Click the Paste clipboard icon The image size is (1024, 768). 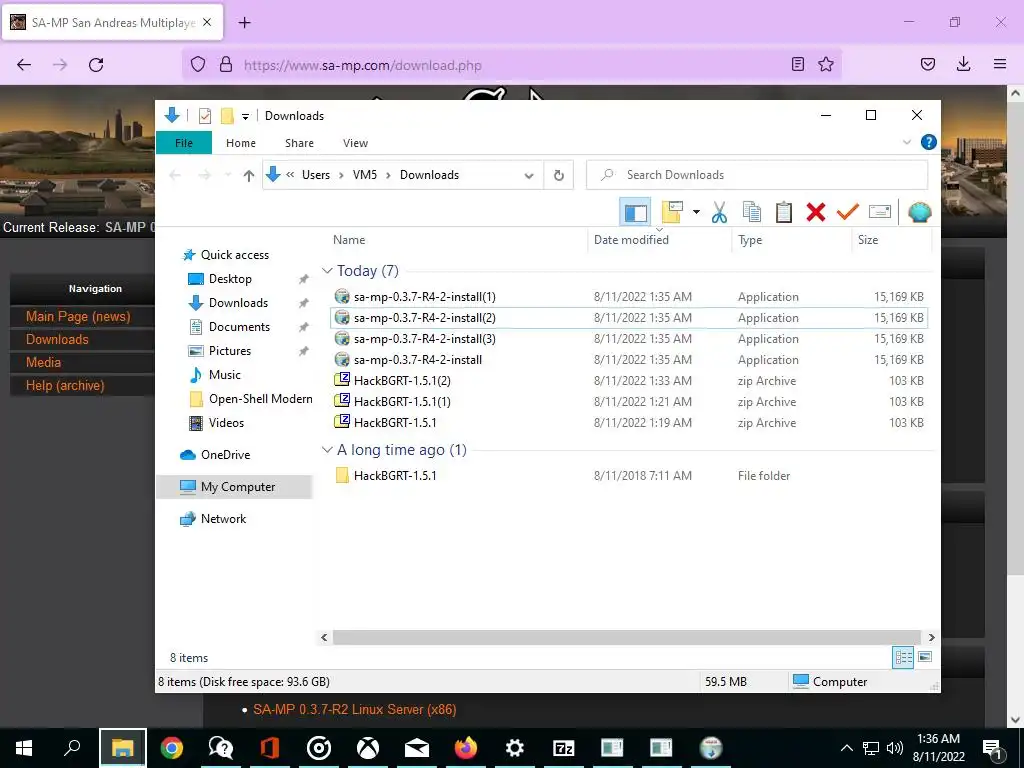pos(784,212)
